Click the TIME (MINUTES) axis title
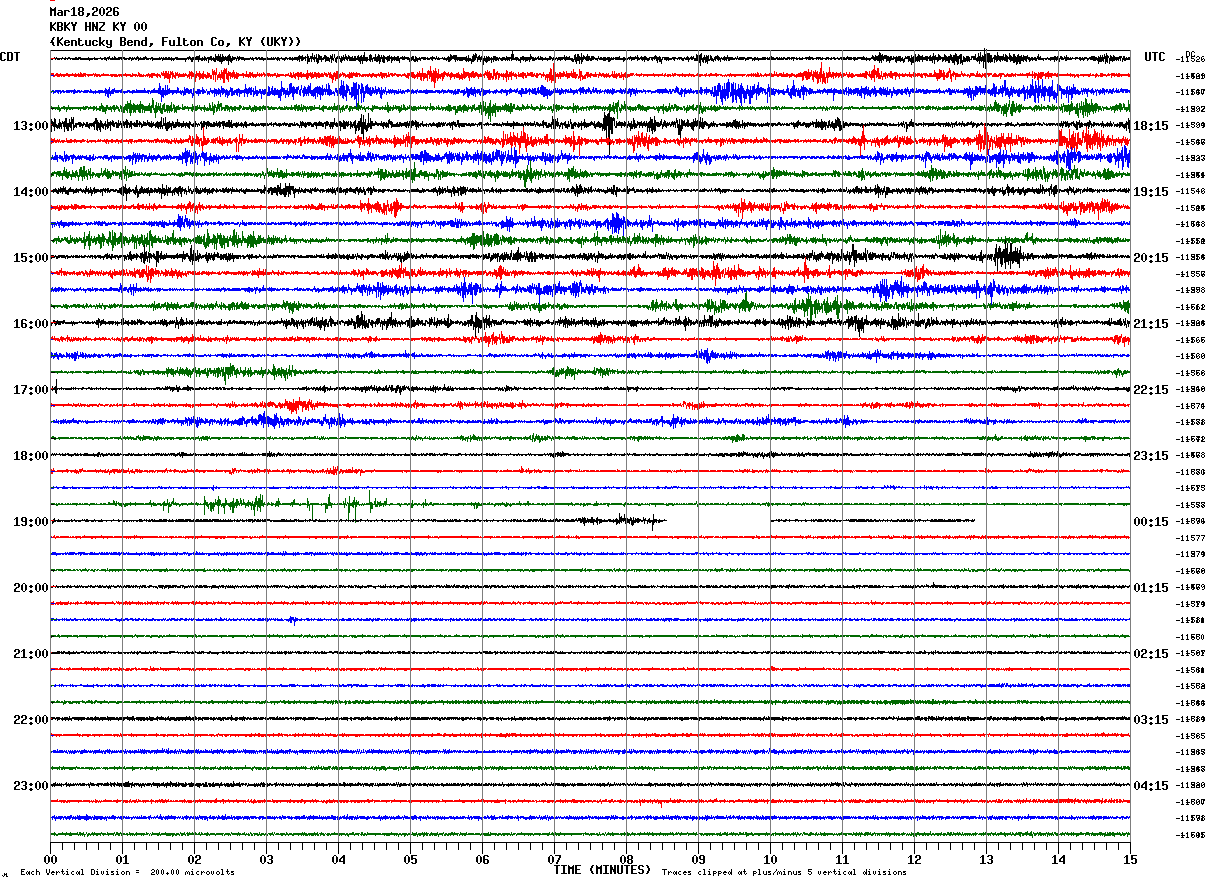The image size is (1210, 886). [x=602, y=870]
